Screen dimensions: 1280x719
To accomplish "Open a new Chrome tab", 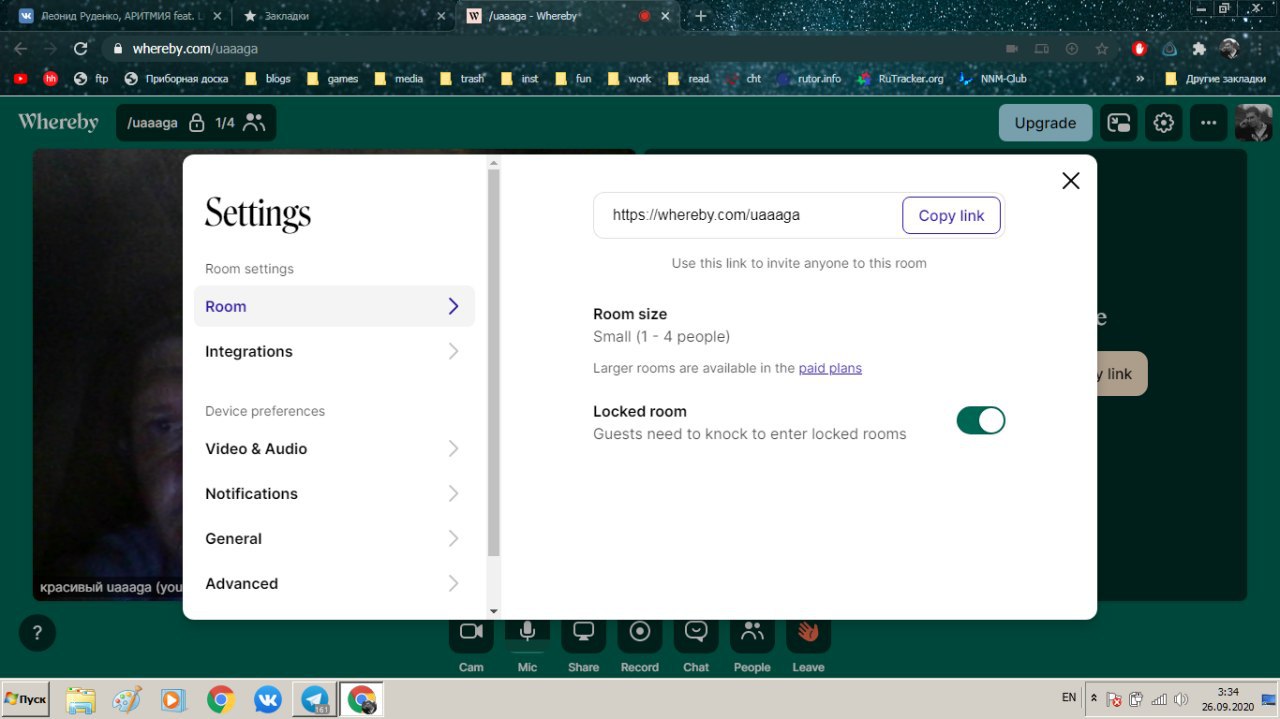I will (701, 16).
